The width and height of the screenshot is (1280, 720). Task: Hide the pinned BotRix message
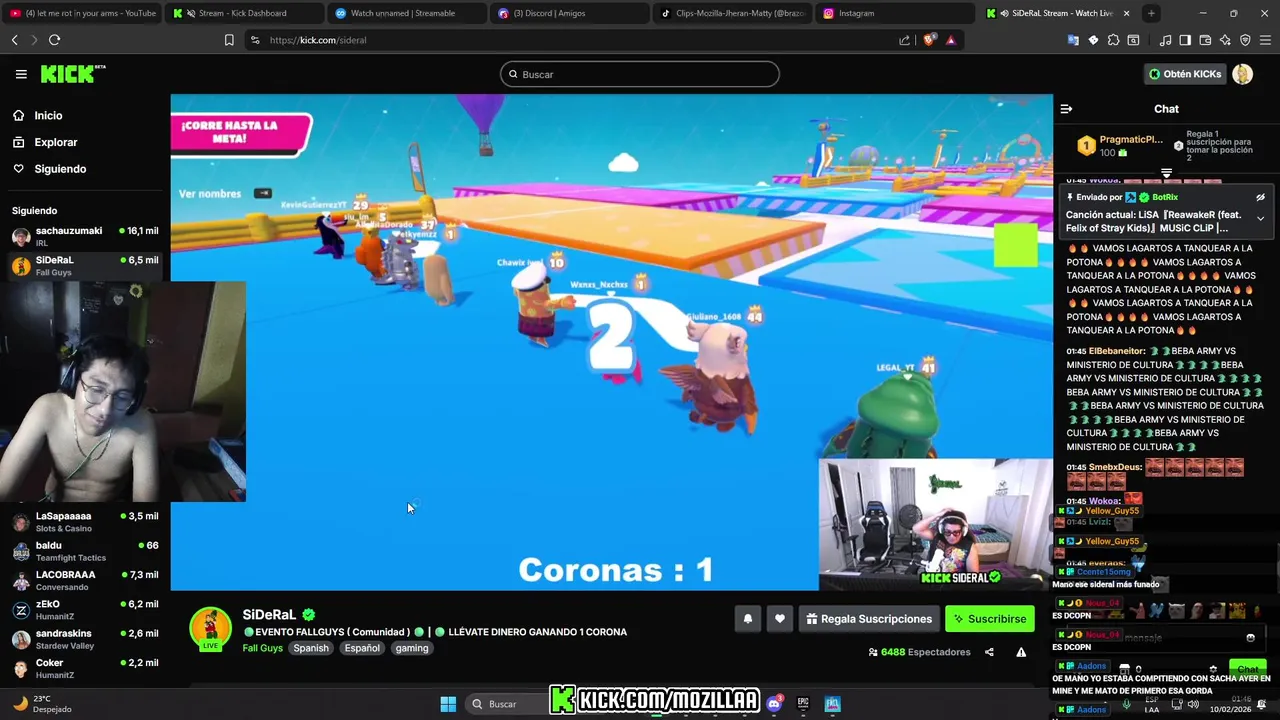coord(1260,197)
